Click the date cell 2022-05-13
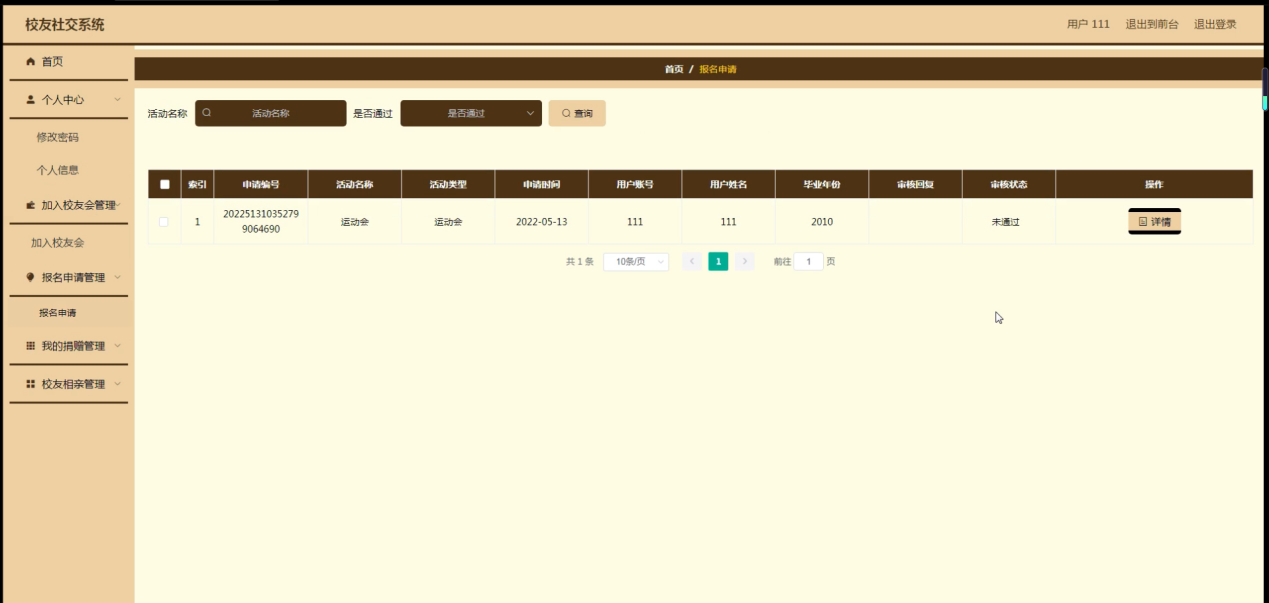The height and width of the screenshot is (603, 1269). tap(542, 222)
